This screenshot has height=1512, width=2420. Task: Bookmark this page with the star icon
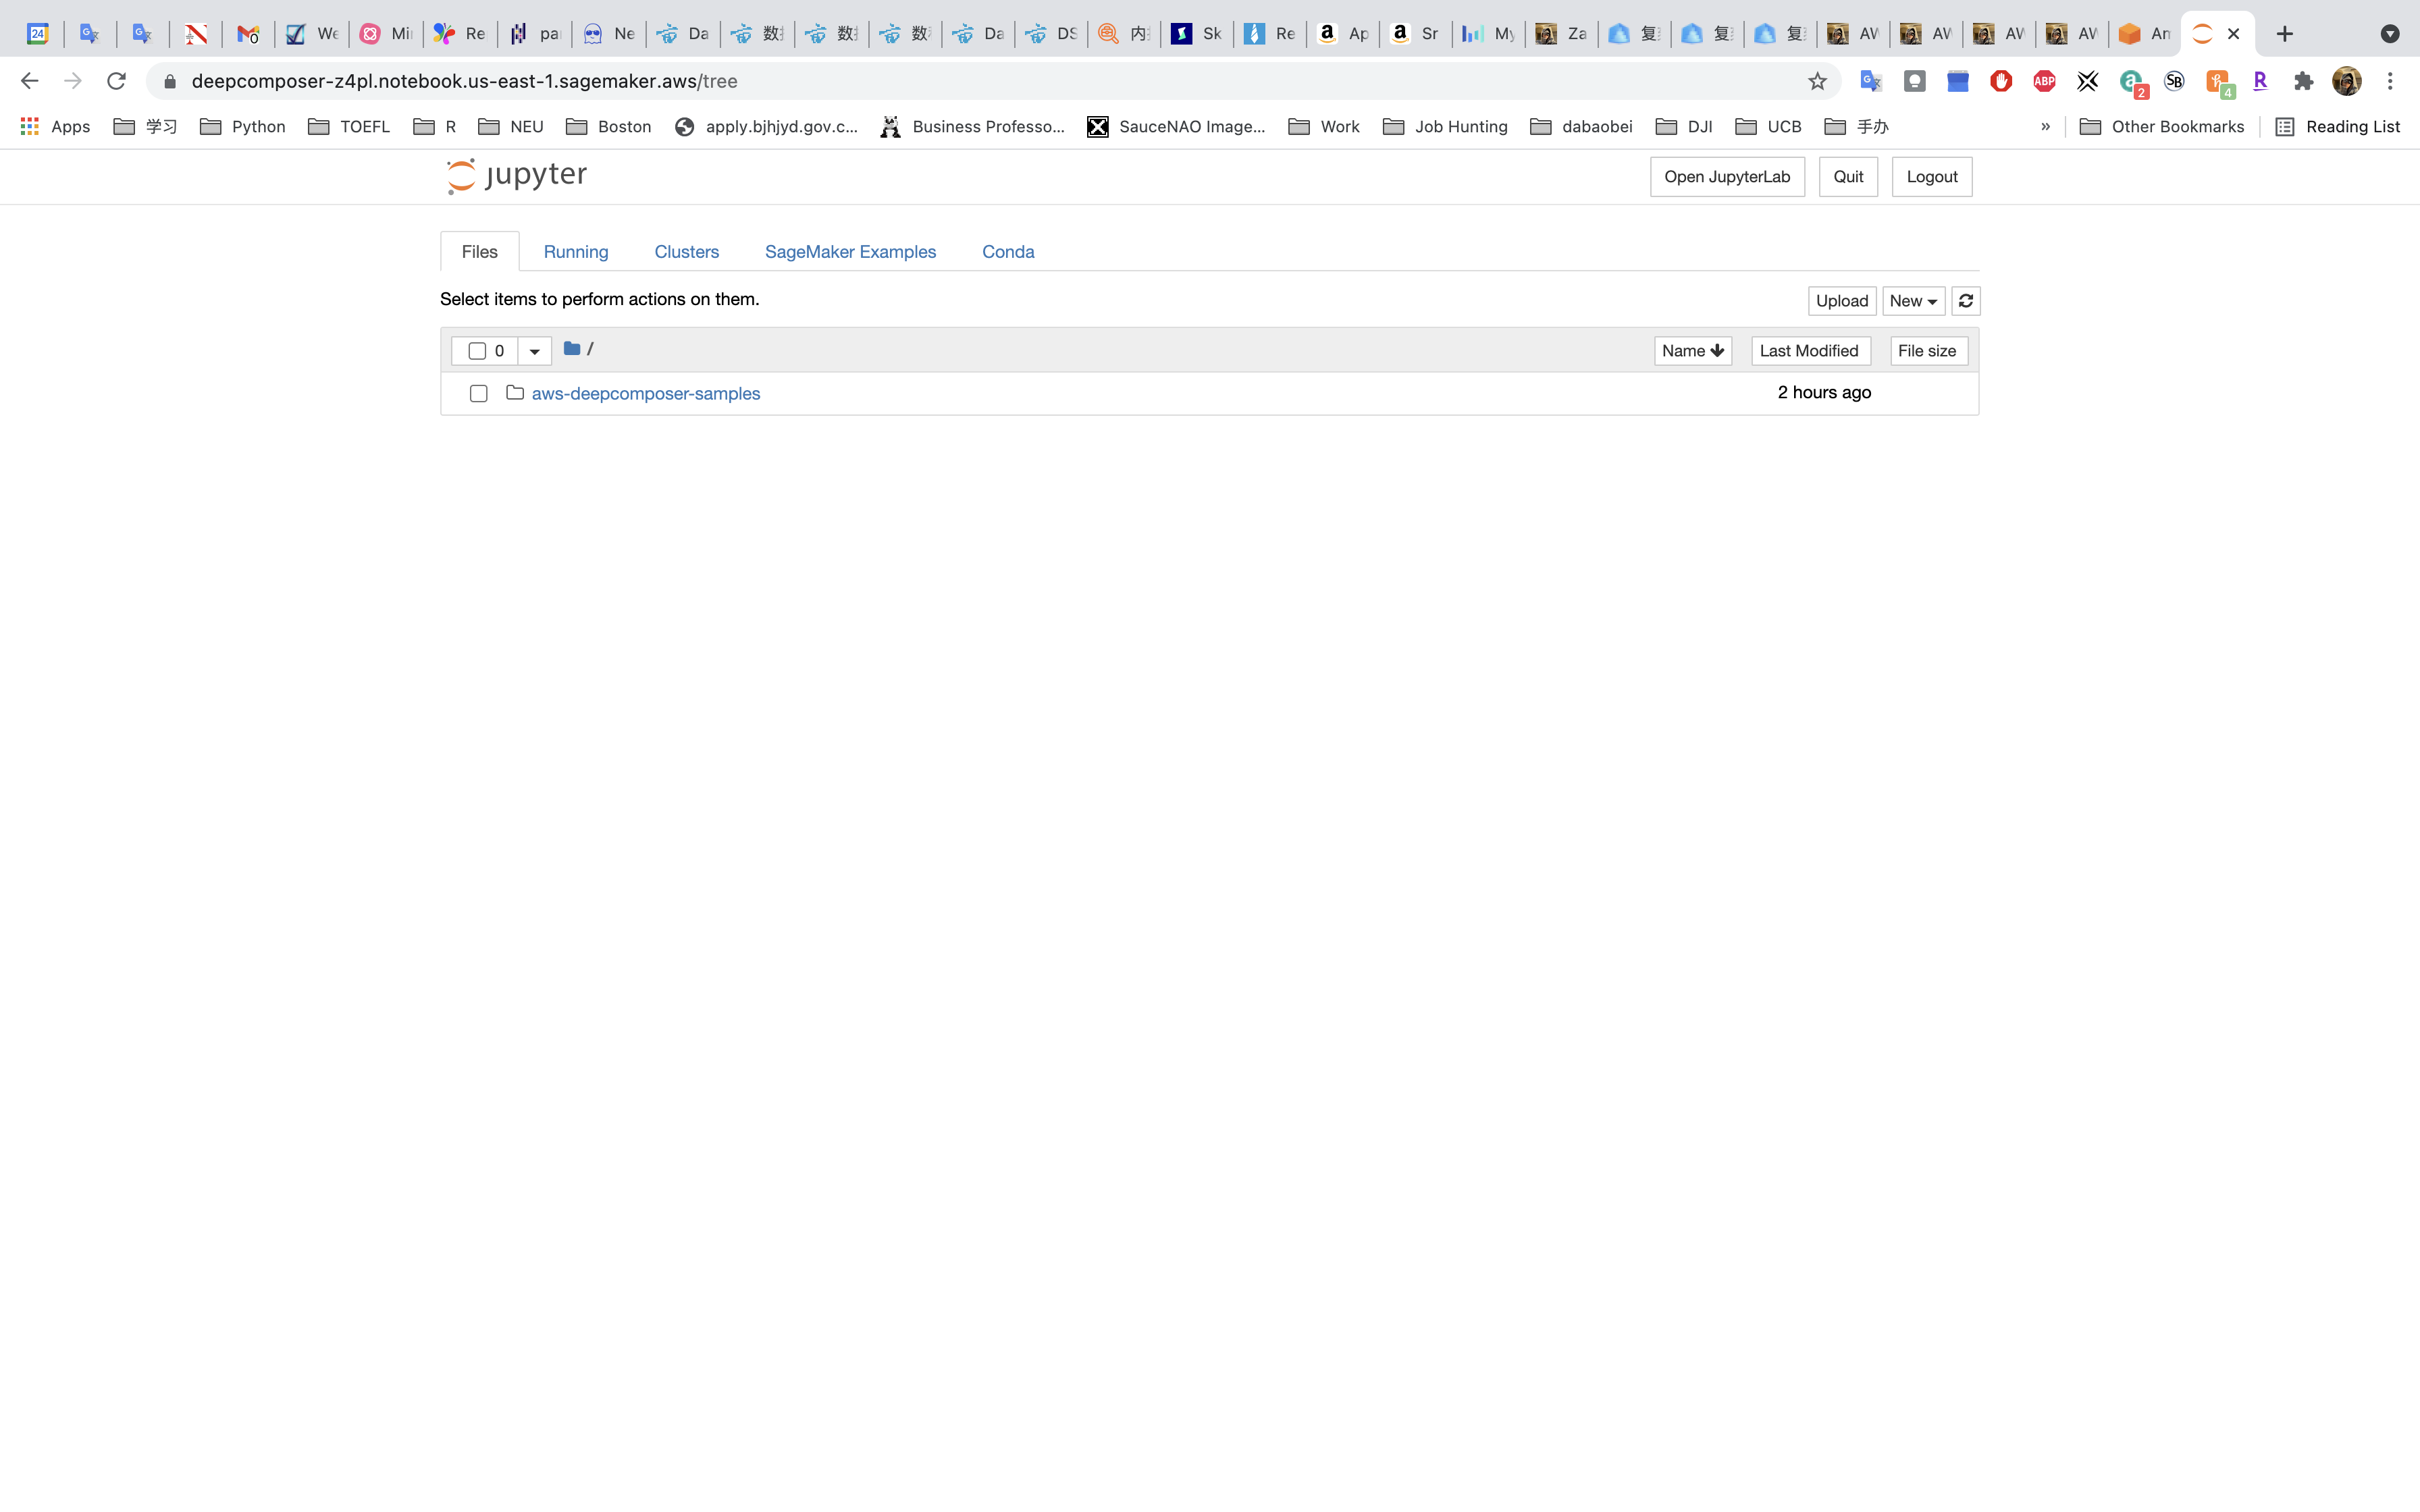pos(1817,82)
